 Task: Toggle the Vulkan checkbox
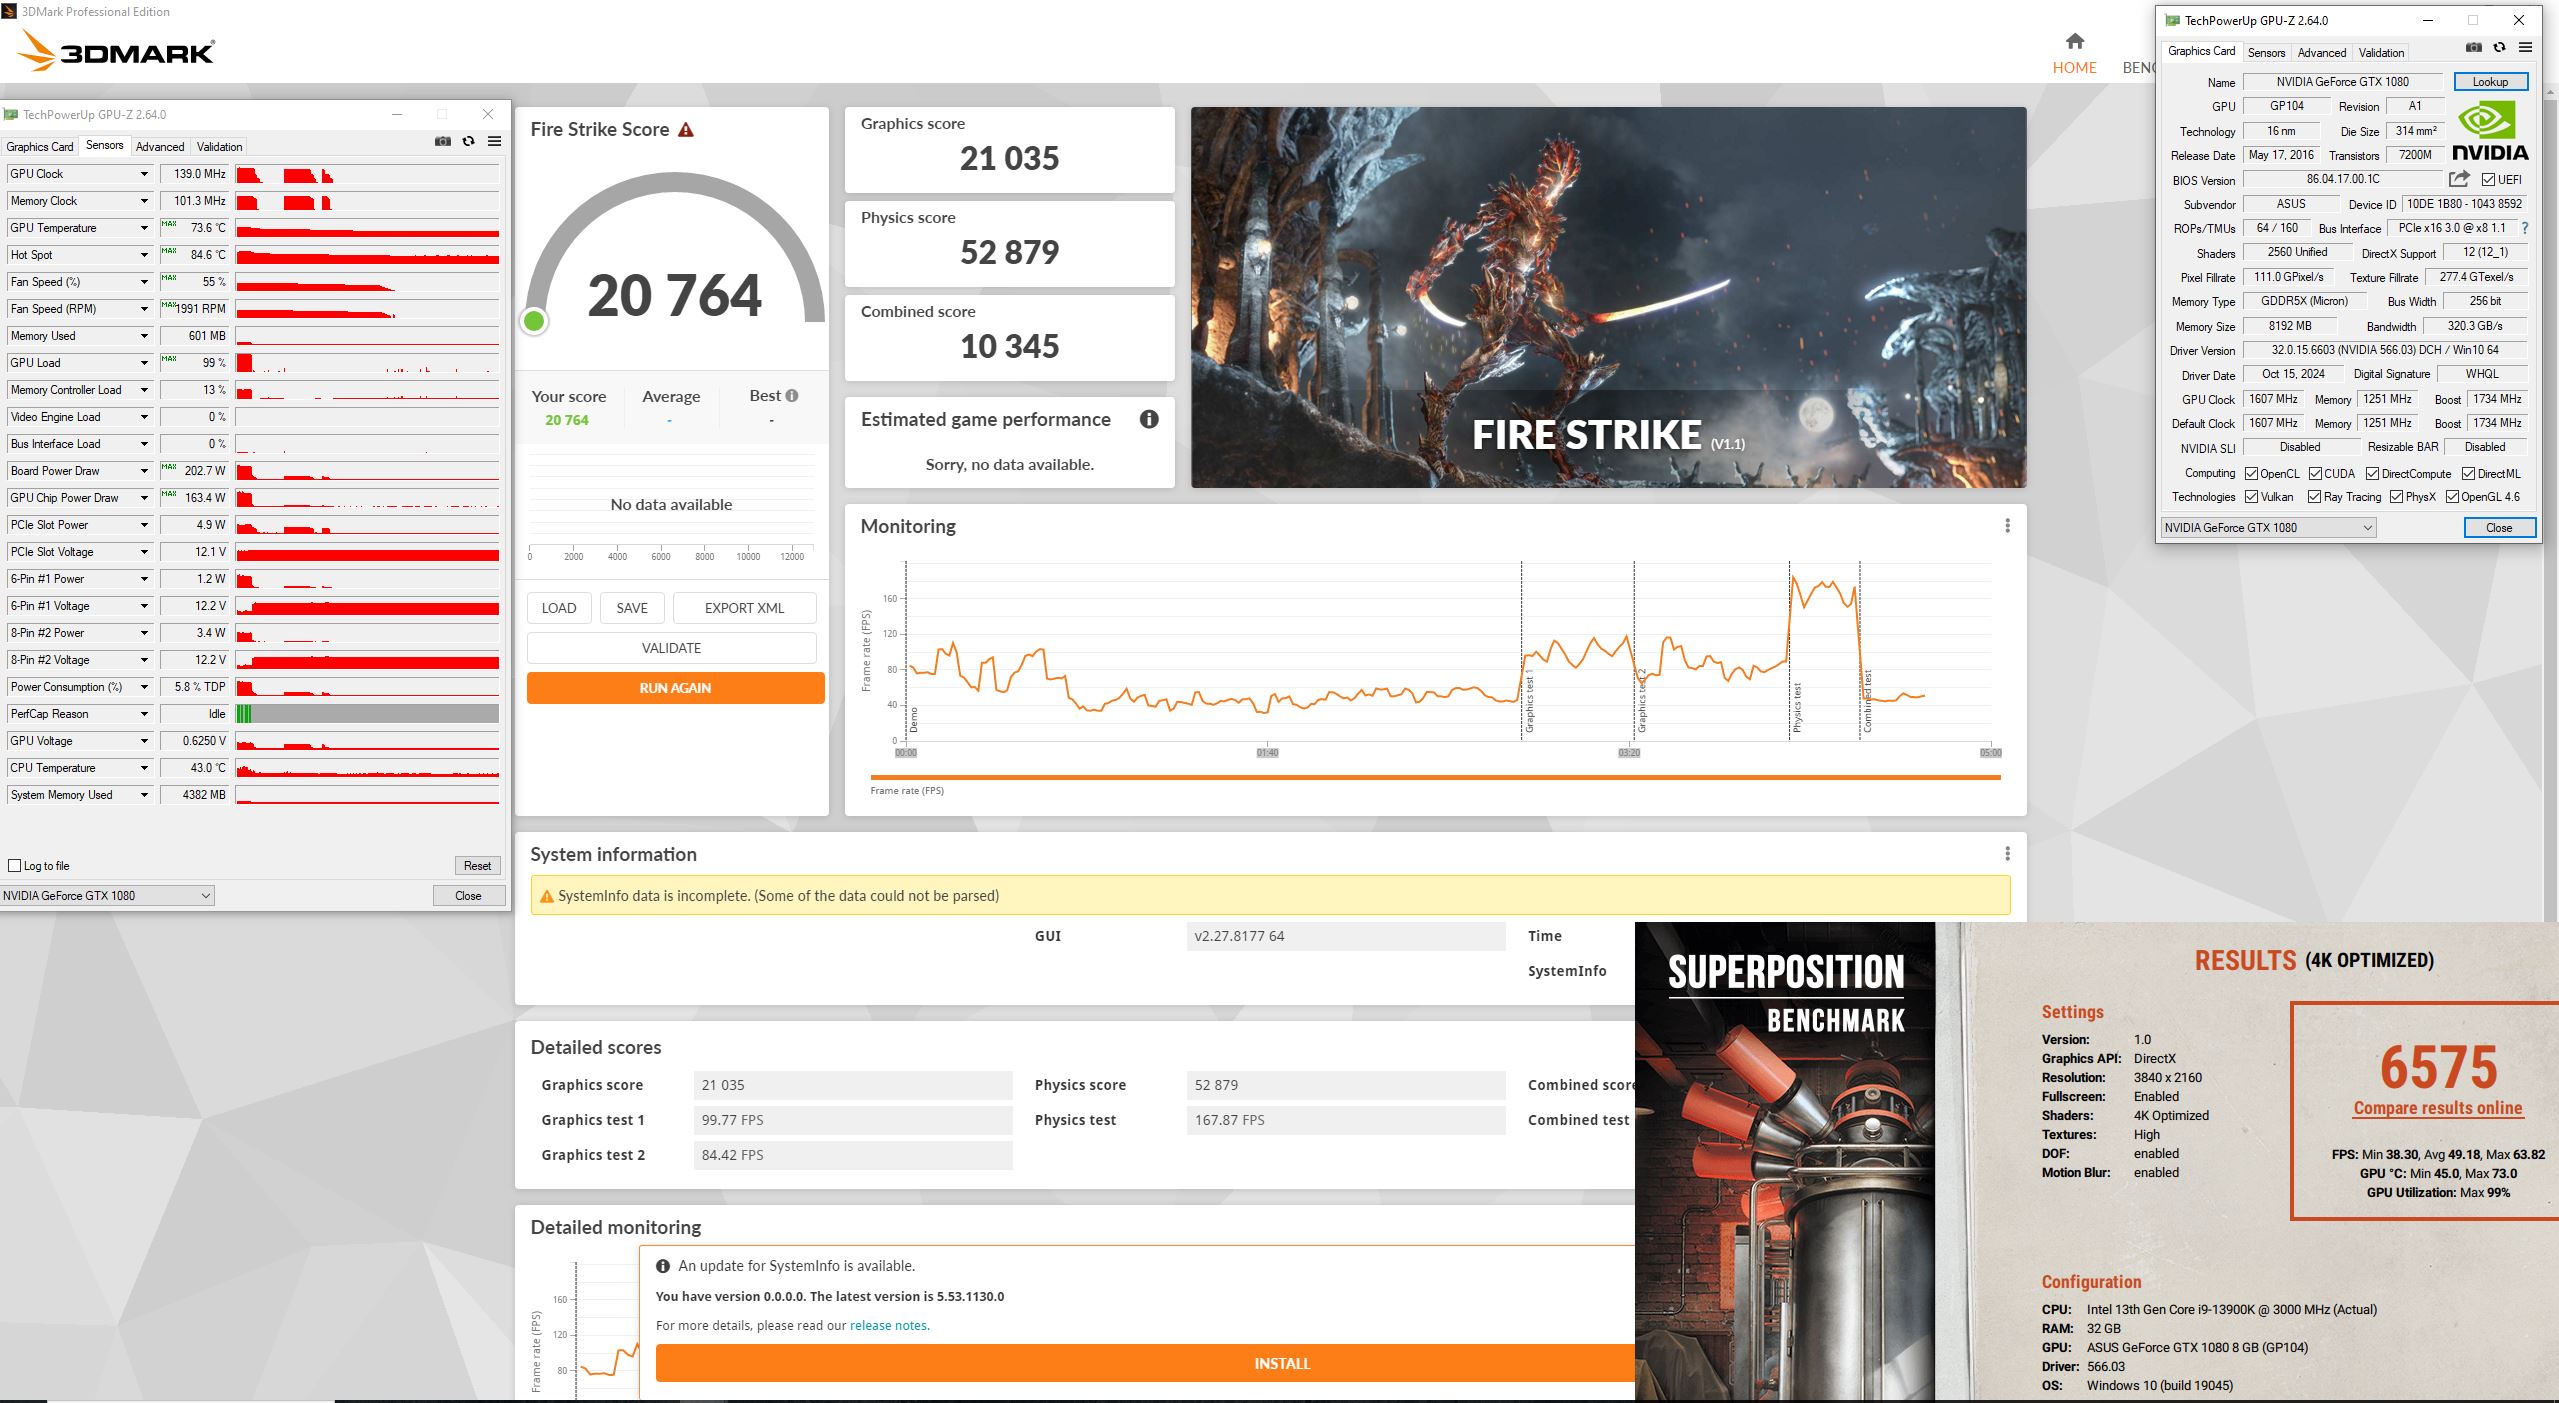pos(2251,497)
